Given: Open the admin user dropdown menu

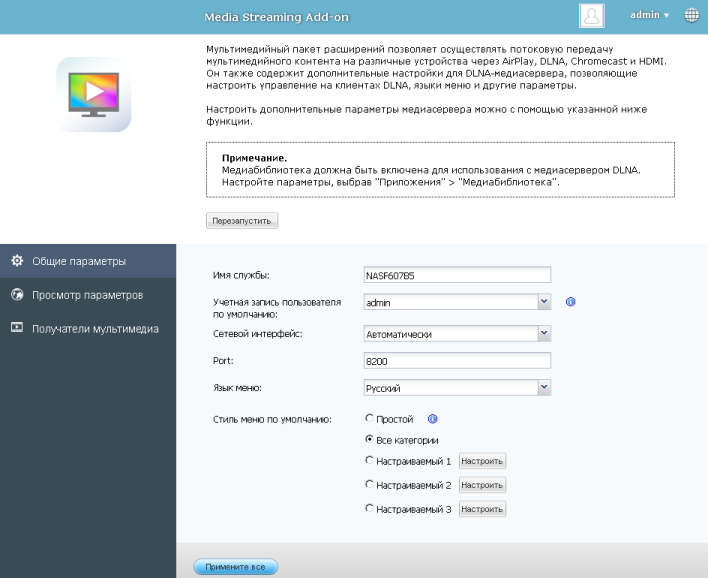Looking at the screenshot, I should tap(649, 15).
